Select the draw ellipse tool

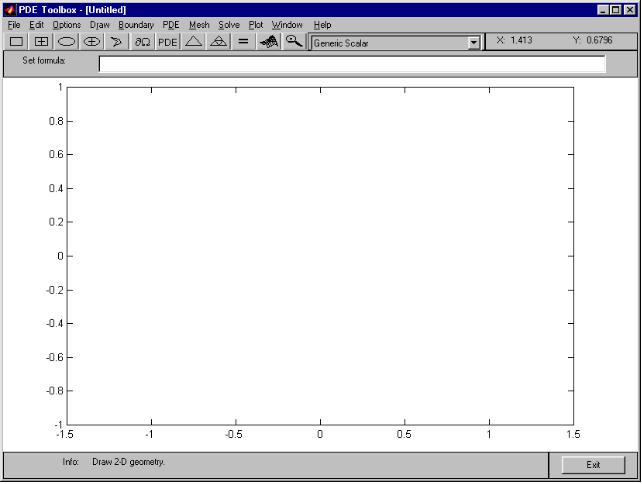66,41
